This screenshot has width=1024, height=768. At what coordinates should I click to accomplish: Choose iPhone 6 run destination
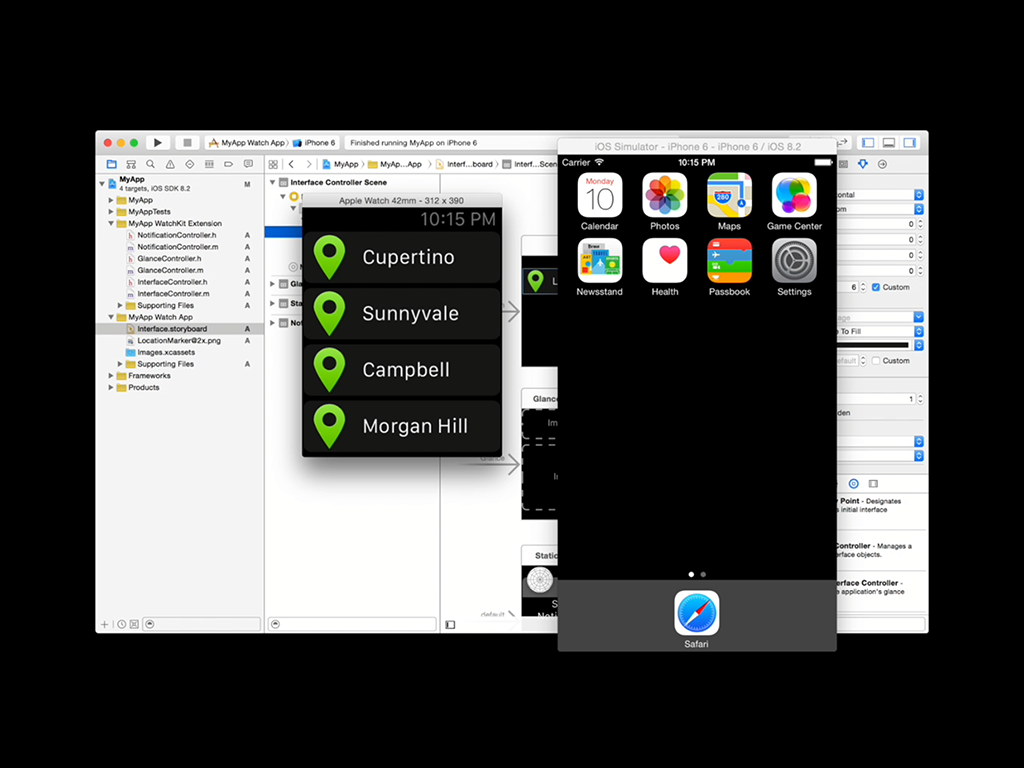click(x=314, y=142)
